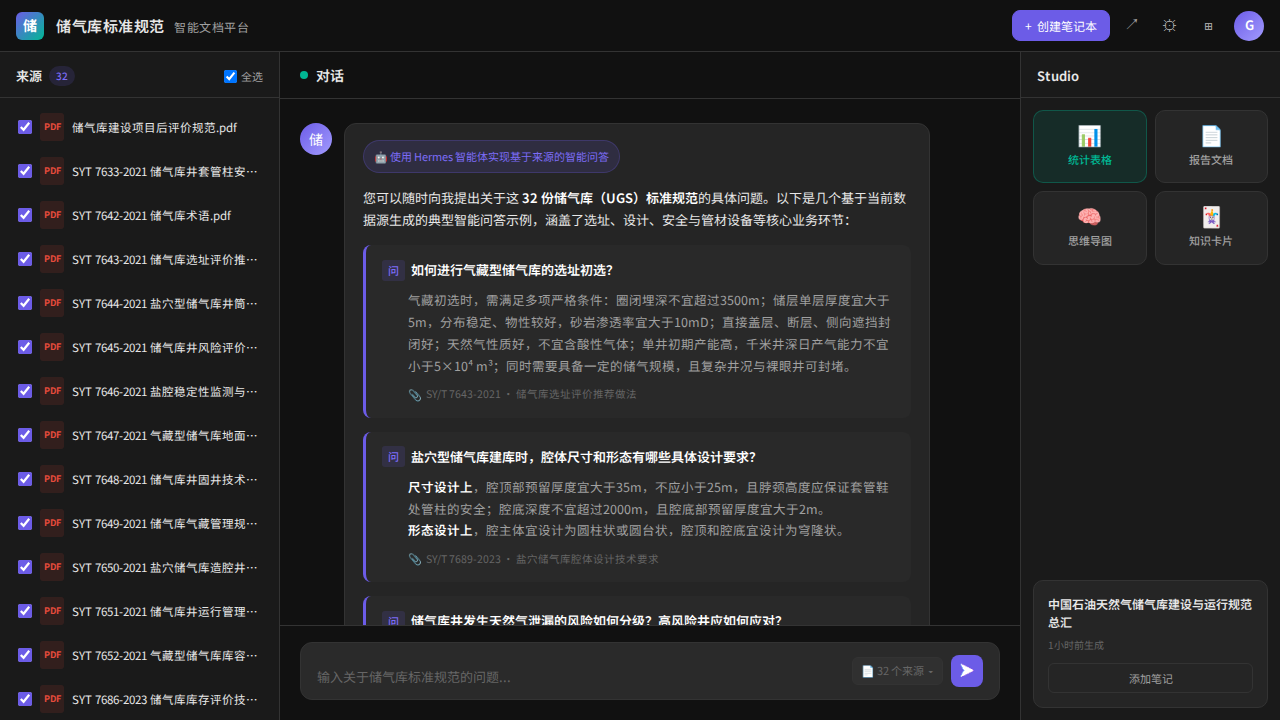Click PDF icon of SYT 7646-2021 file
This screenshot has width=1280, height=720.
coord(52,391)
